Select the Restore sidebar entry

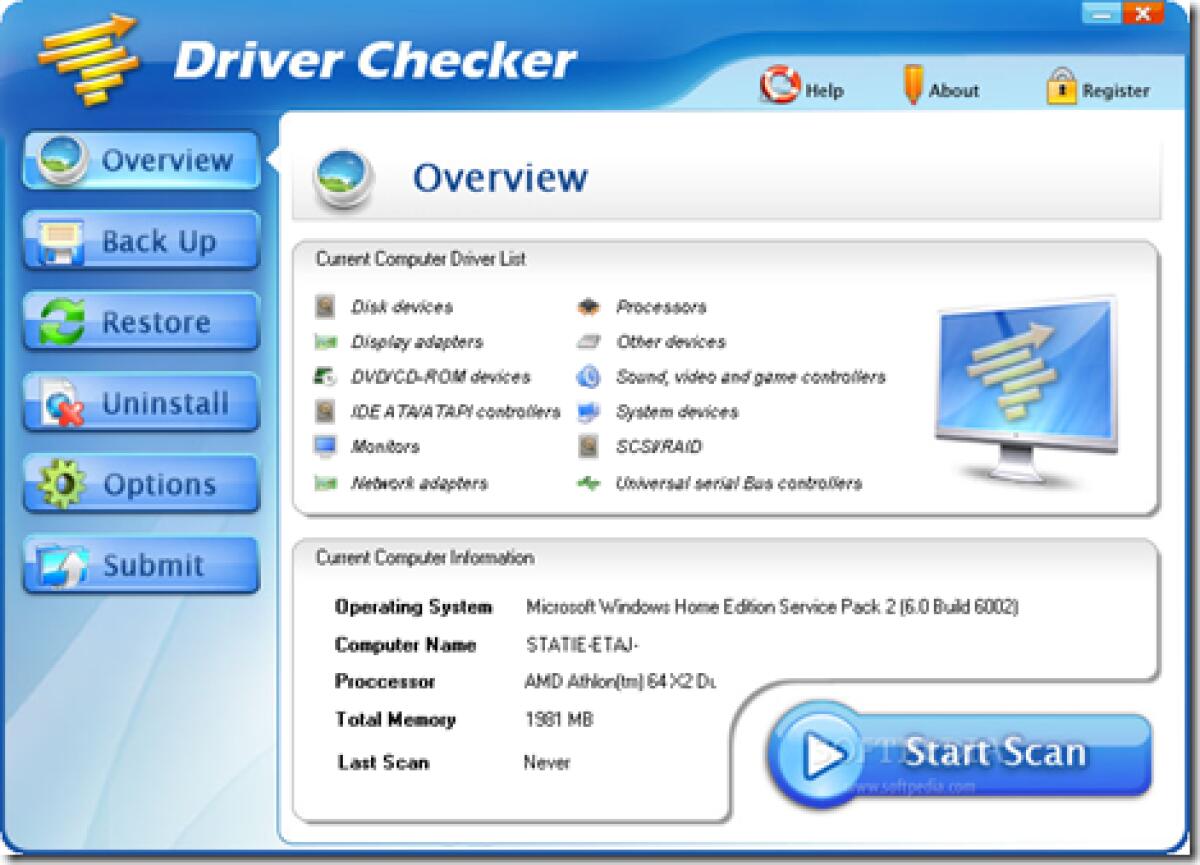(140, 322)
